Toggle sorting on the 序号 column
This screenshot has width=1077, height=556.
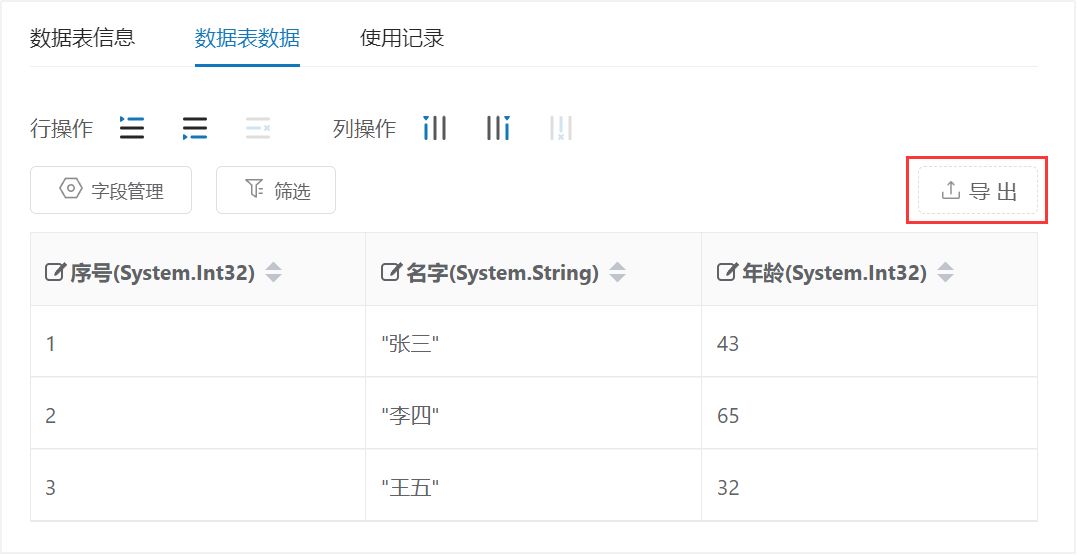(x=273, y=272)
